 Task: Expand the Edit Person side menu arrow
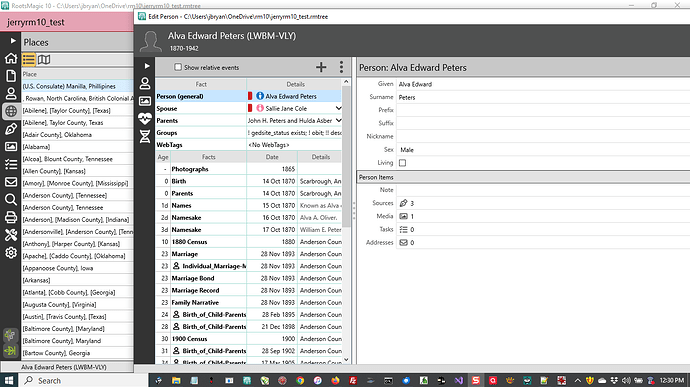147,66
